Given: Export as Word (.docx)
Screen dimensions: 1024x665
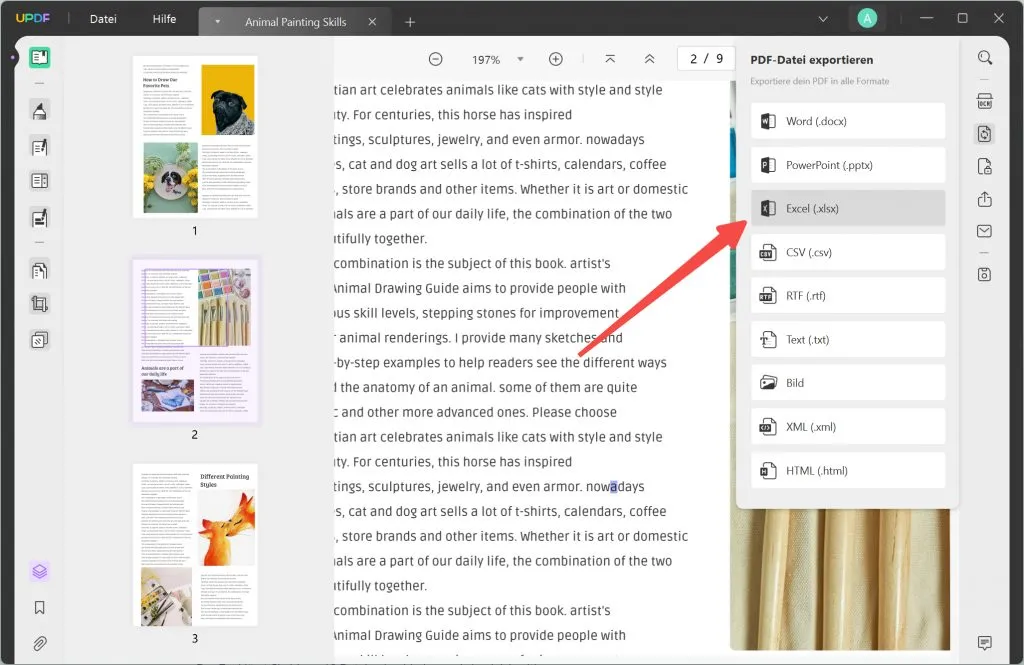Looking at the screenshot, I should tap(848, 121).
